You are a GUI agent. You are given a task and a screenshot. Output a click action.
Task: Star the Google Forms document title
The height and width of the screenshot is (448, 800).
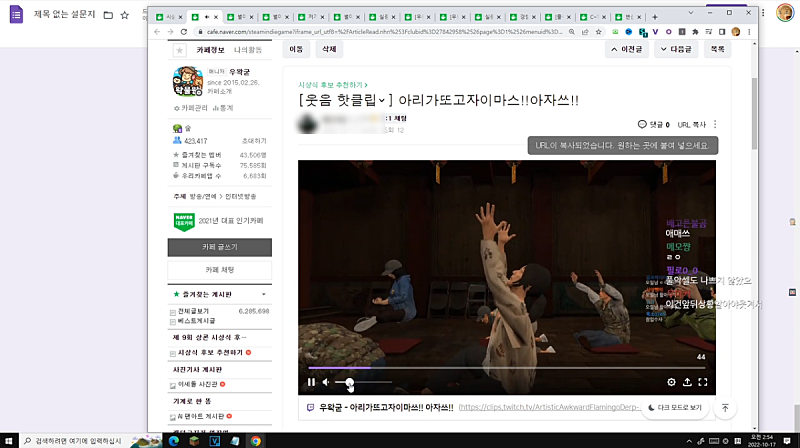123,17
